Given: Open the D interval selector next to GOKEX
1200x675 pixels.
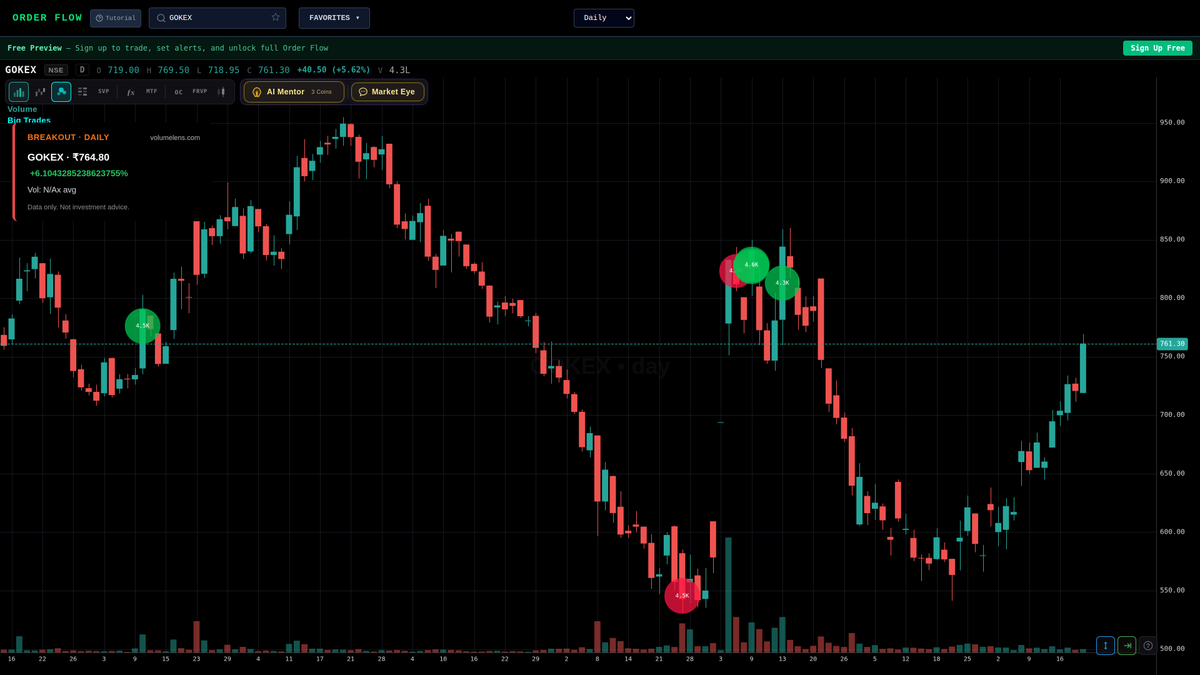Looking at the screenshot, I should (82, 69).
